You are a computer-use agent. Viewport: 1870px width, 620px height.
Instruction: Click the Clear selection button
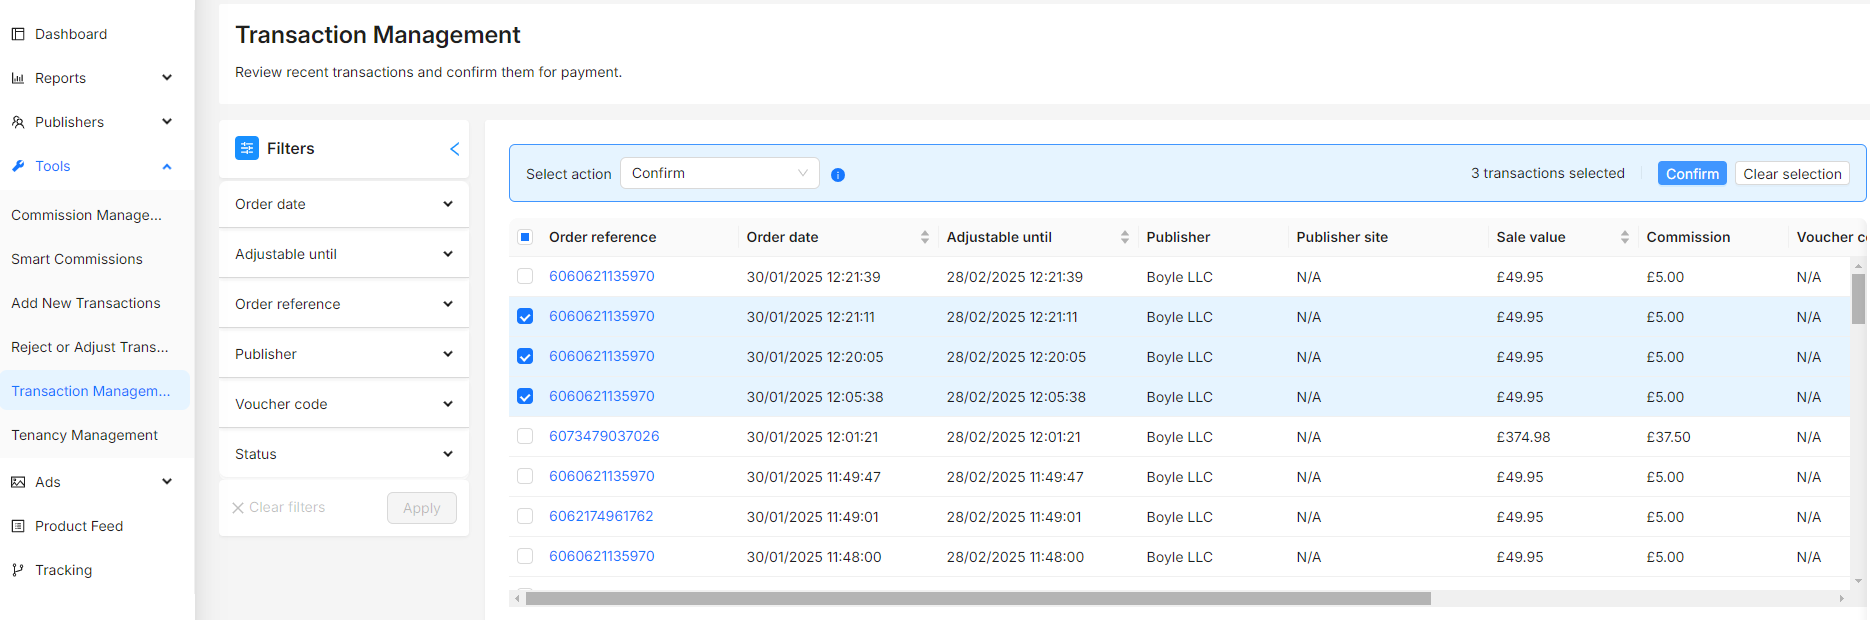pyautogui.click(x=1791, y=174)
